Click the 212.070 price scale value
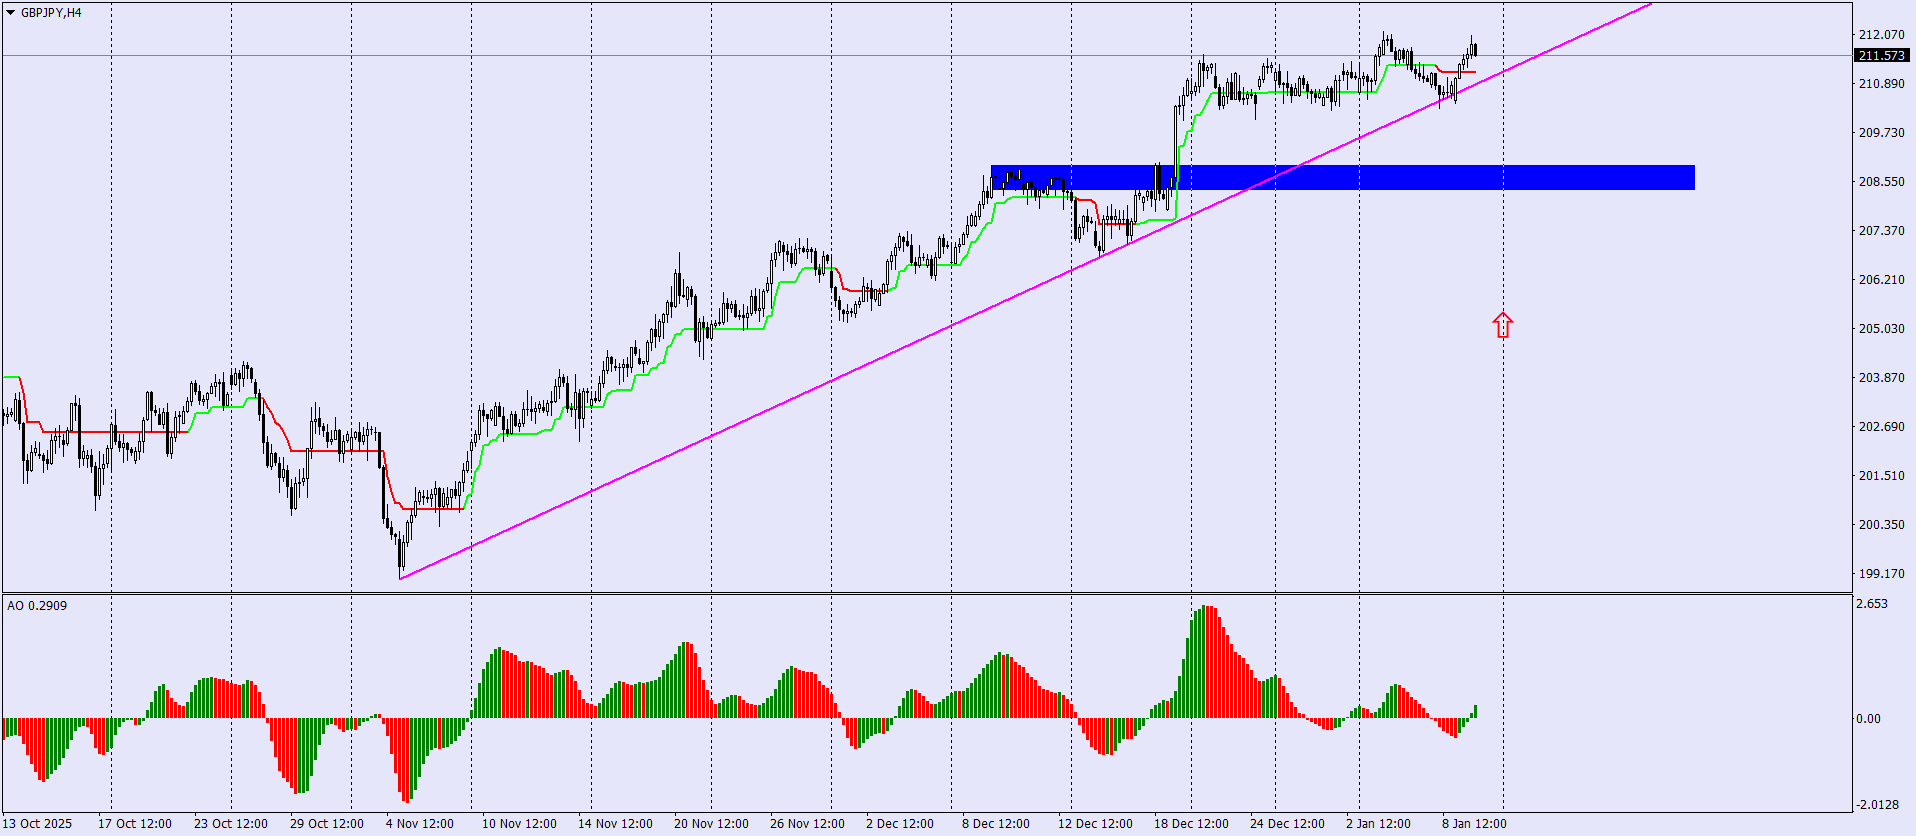 tap(1882, 35)
